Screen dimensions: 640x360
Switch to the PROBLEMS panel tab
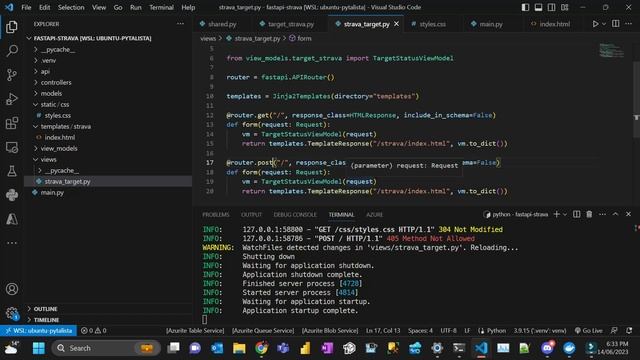(x=216, y=215)
